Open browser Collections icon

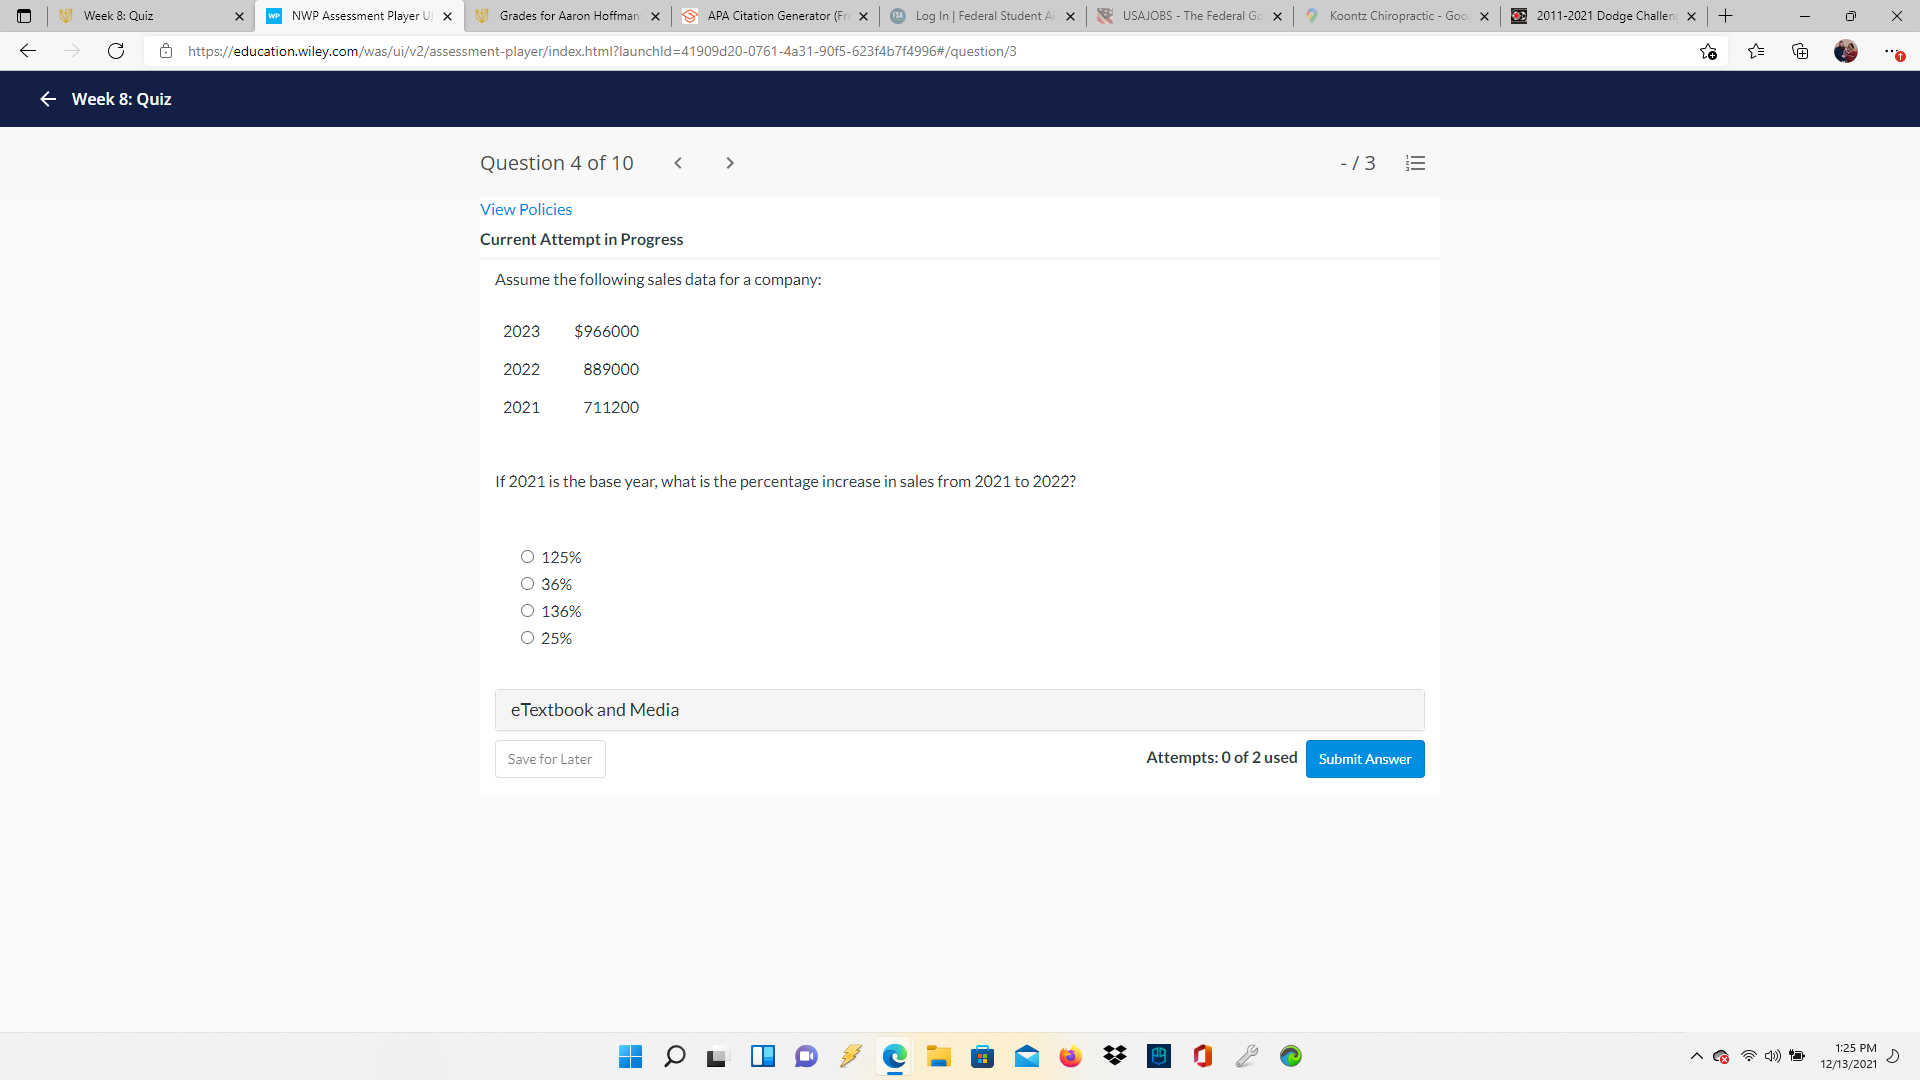coord(1800,51)
